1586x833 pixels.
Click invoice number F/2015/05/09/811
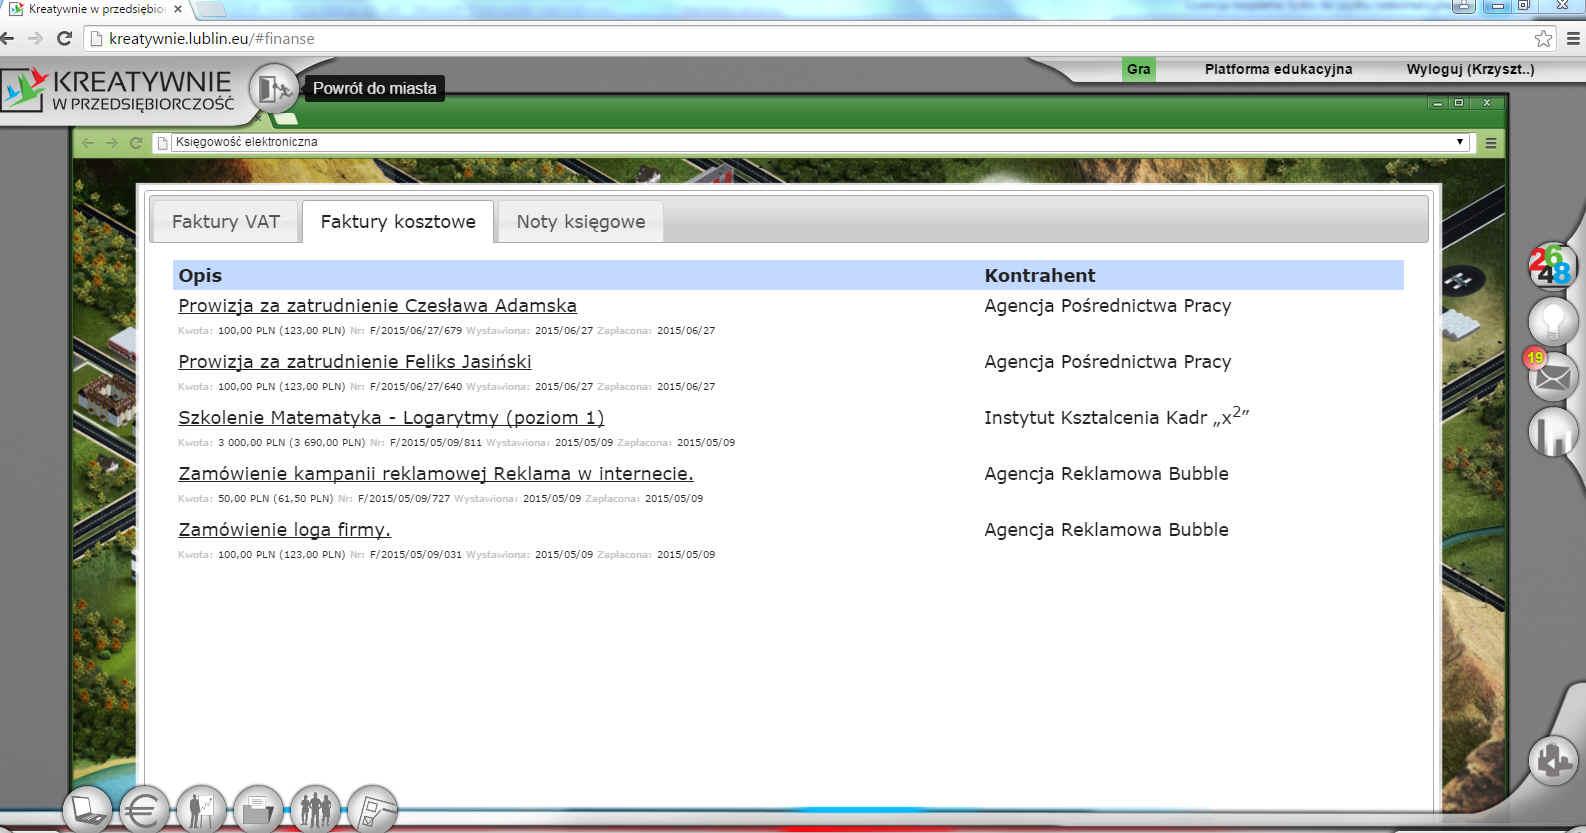pyautogui.click(x=436, y=442)
